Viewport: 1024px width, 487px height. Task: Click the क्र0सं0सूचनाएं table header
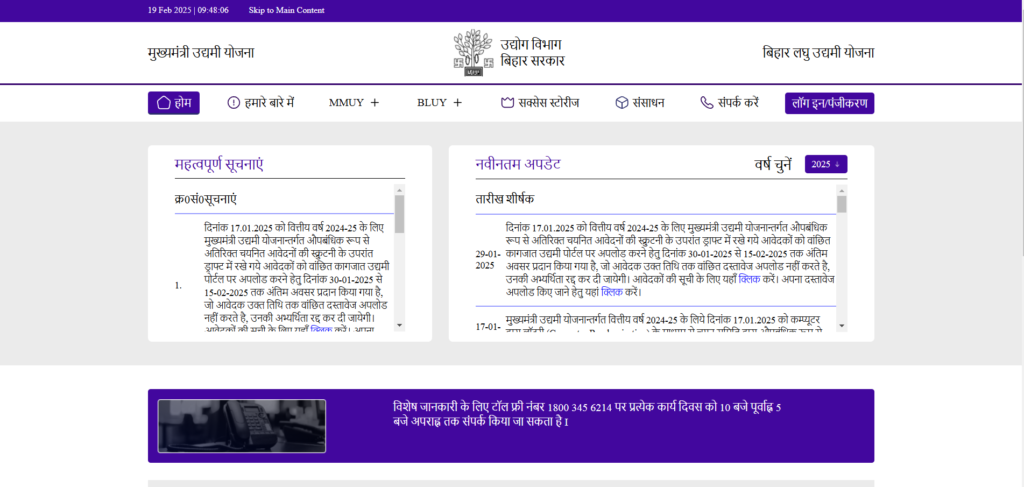click(206, 199)
